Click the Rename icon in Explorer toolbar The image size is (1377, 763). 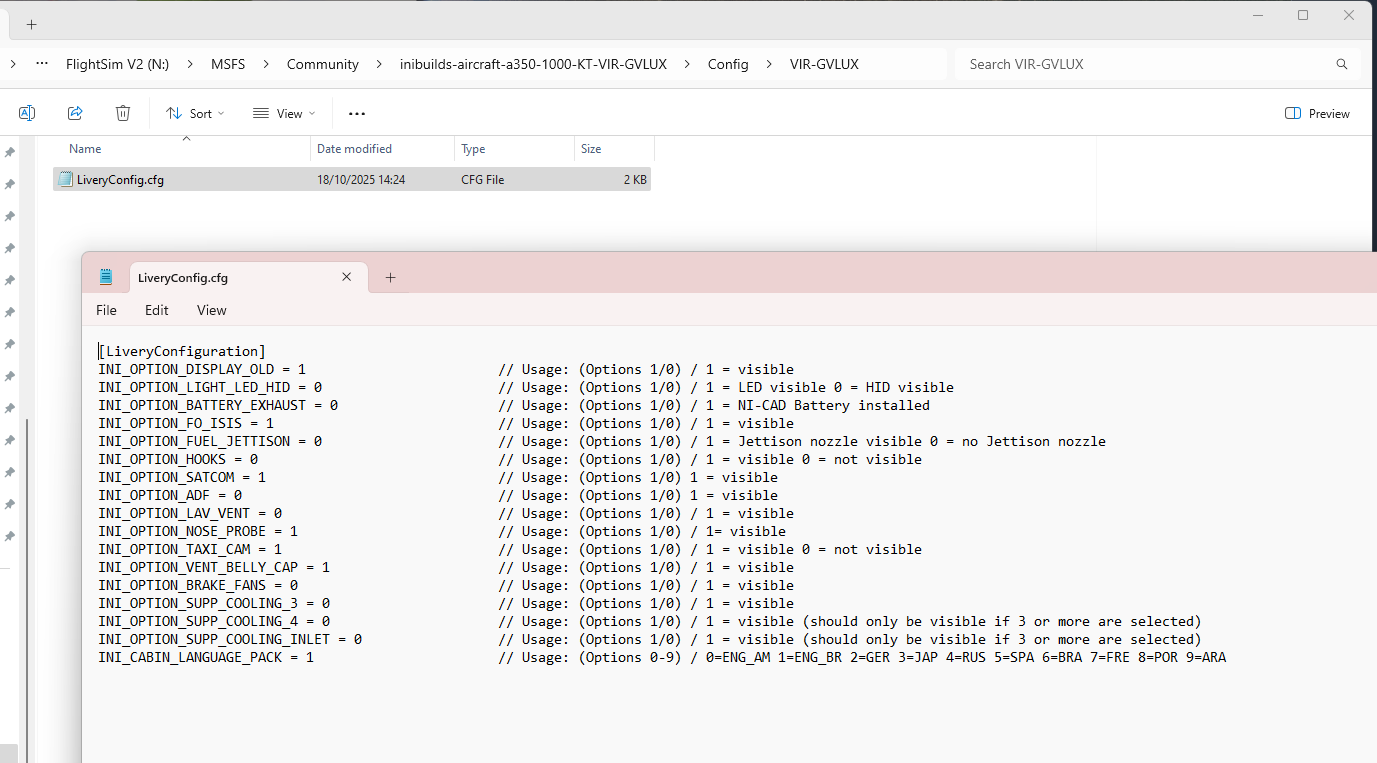[27, 113]
